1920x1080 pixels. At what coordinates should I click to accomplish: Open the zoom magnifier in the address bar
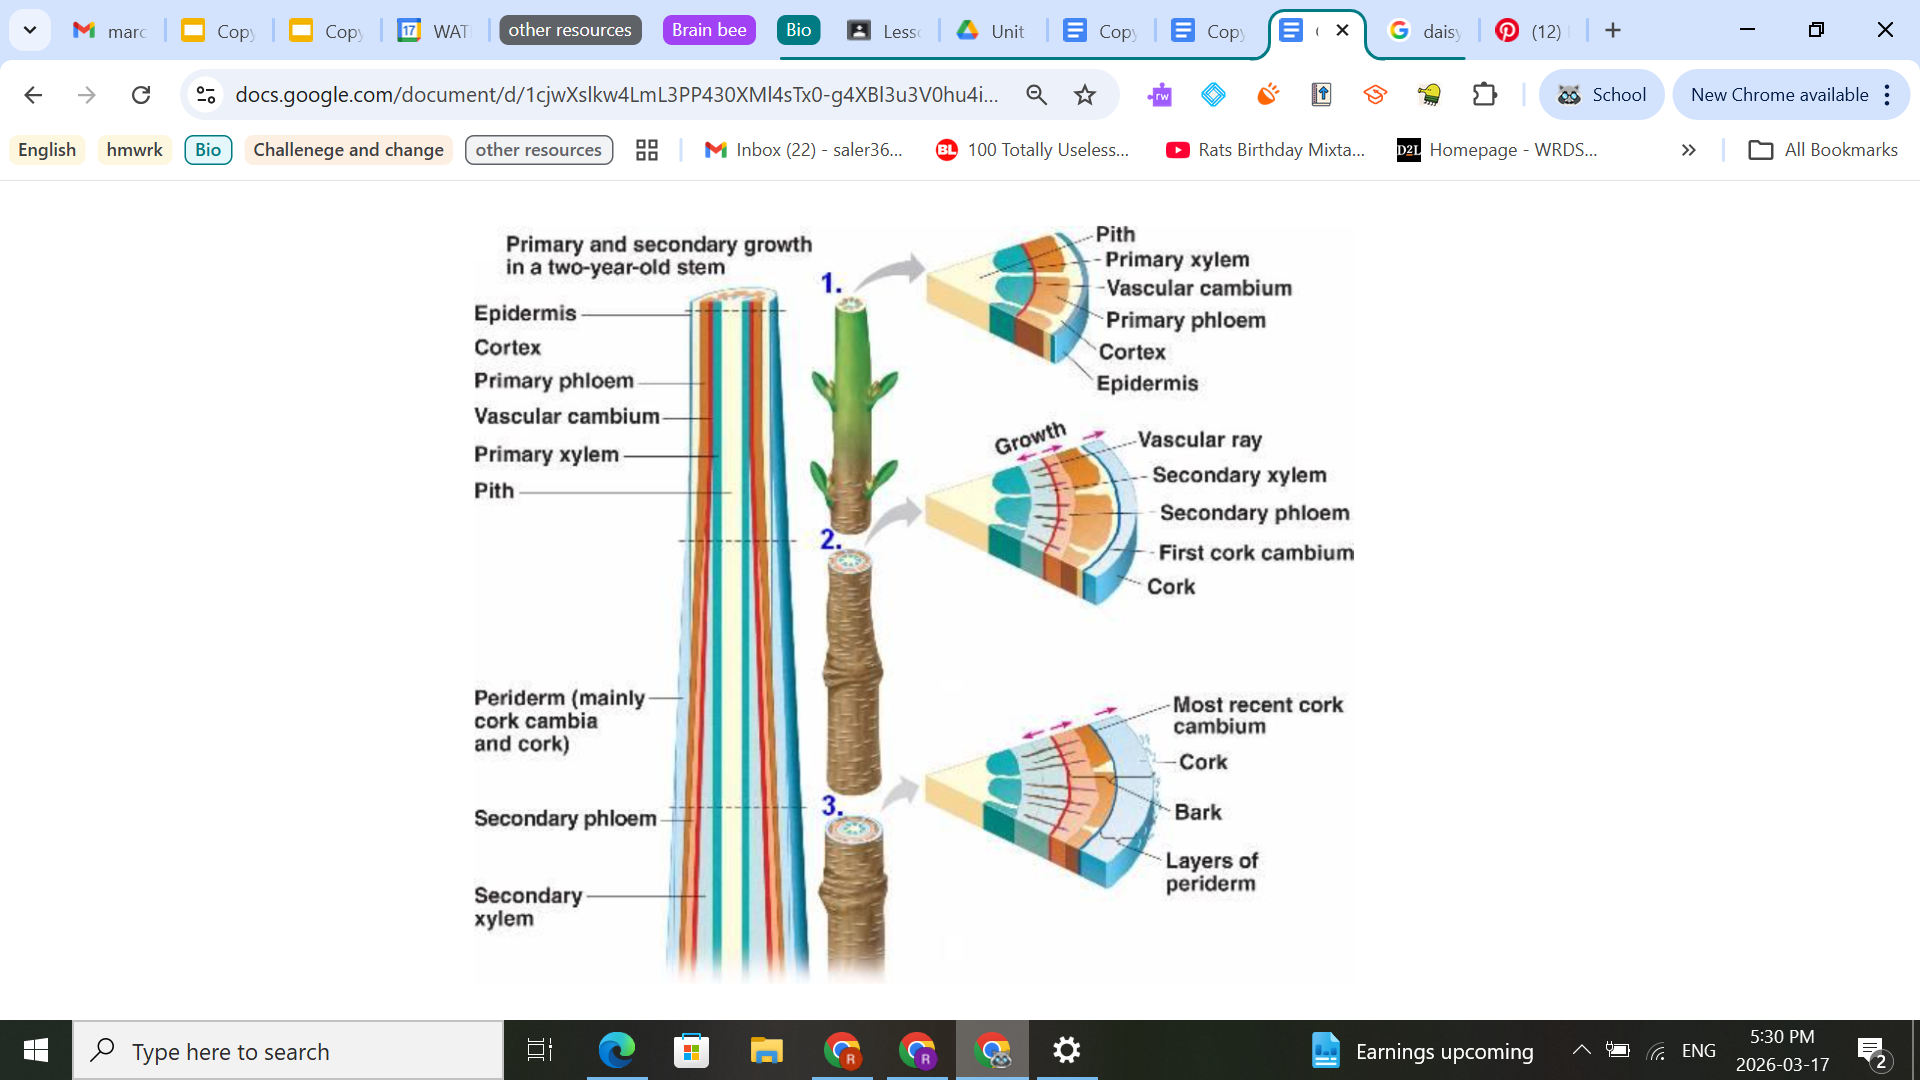1037,95
